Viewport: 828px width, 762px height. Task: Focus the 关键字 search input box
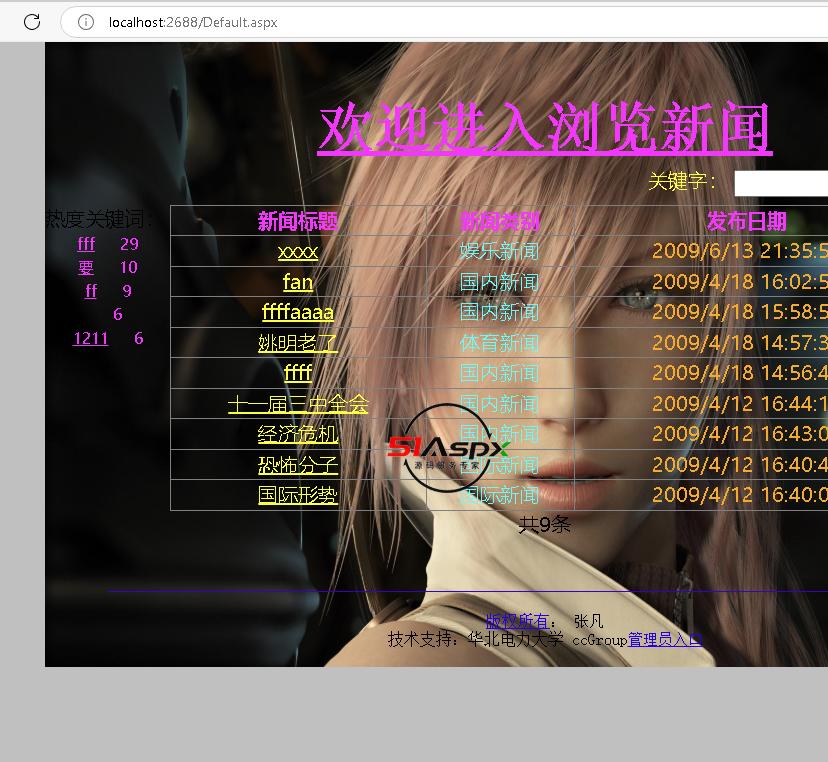781,183
